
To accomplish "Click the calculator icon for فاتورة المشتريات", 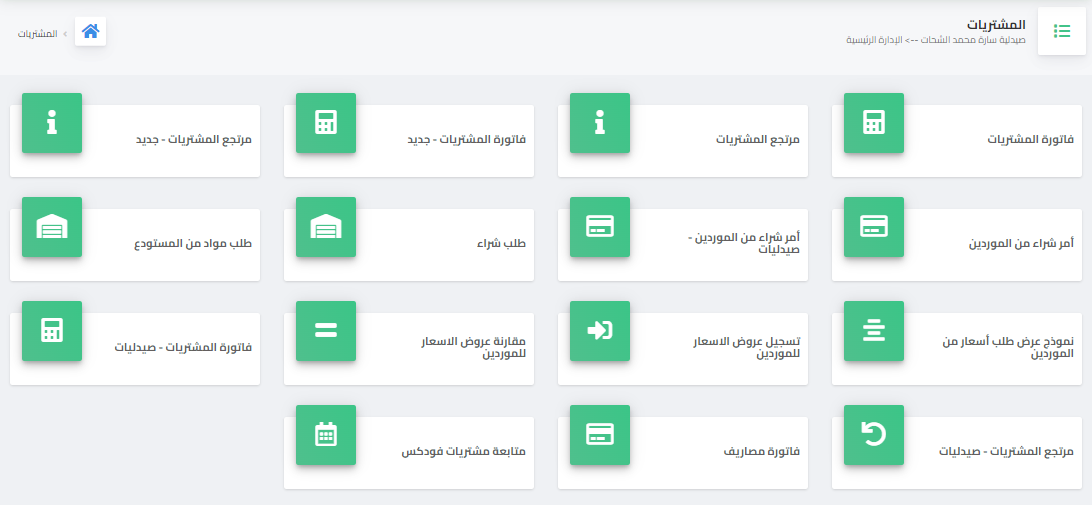I will point(873,123).
